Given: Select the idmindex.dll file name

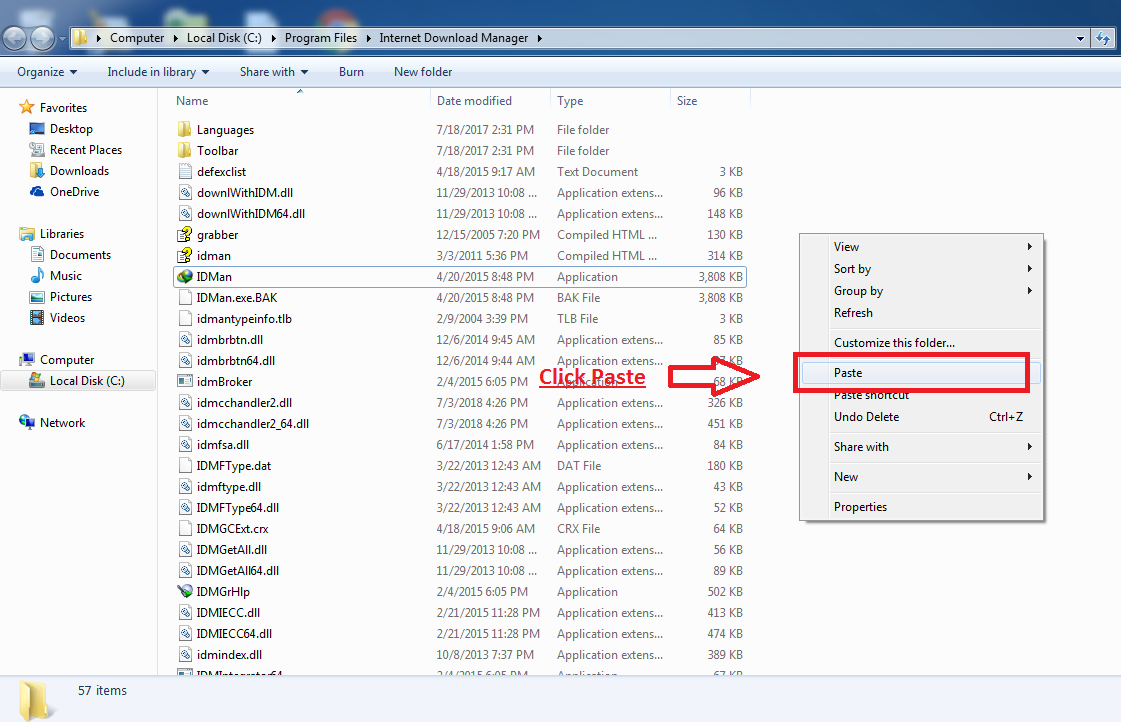Looking at the screenshot, I should [229, 655].
